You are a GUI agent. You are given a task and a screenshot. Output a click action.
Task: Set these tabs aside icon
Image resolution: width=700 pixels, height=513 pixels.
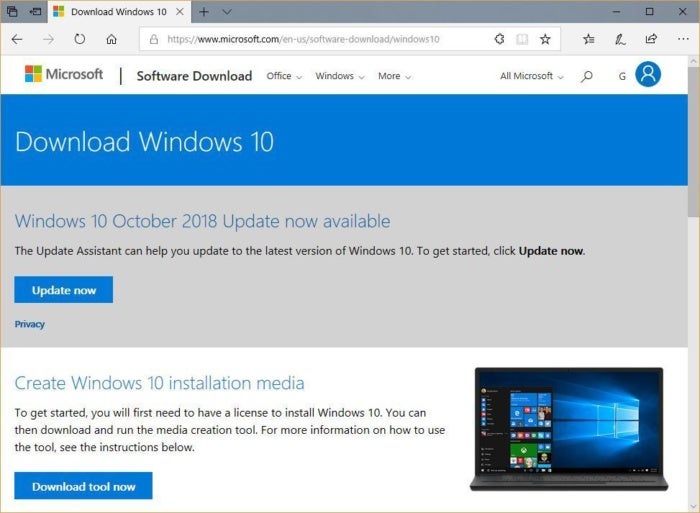[35, 12]
